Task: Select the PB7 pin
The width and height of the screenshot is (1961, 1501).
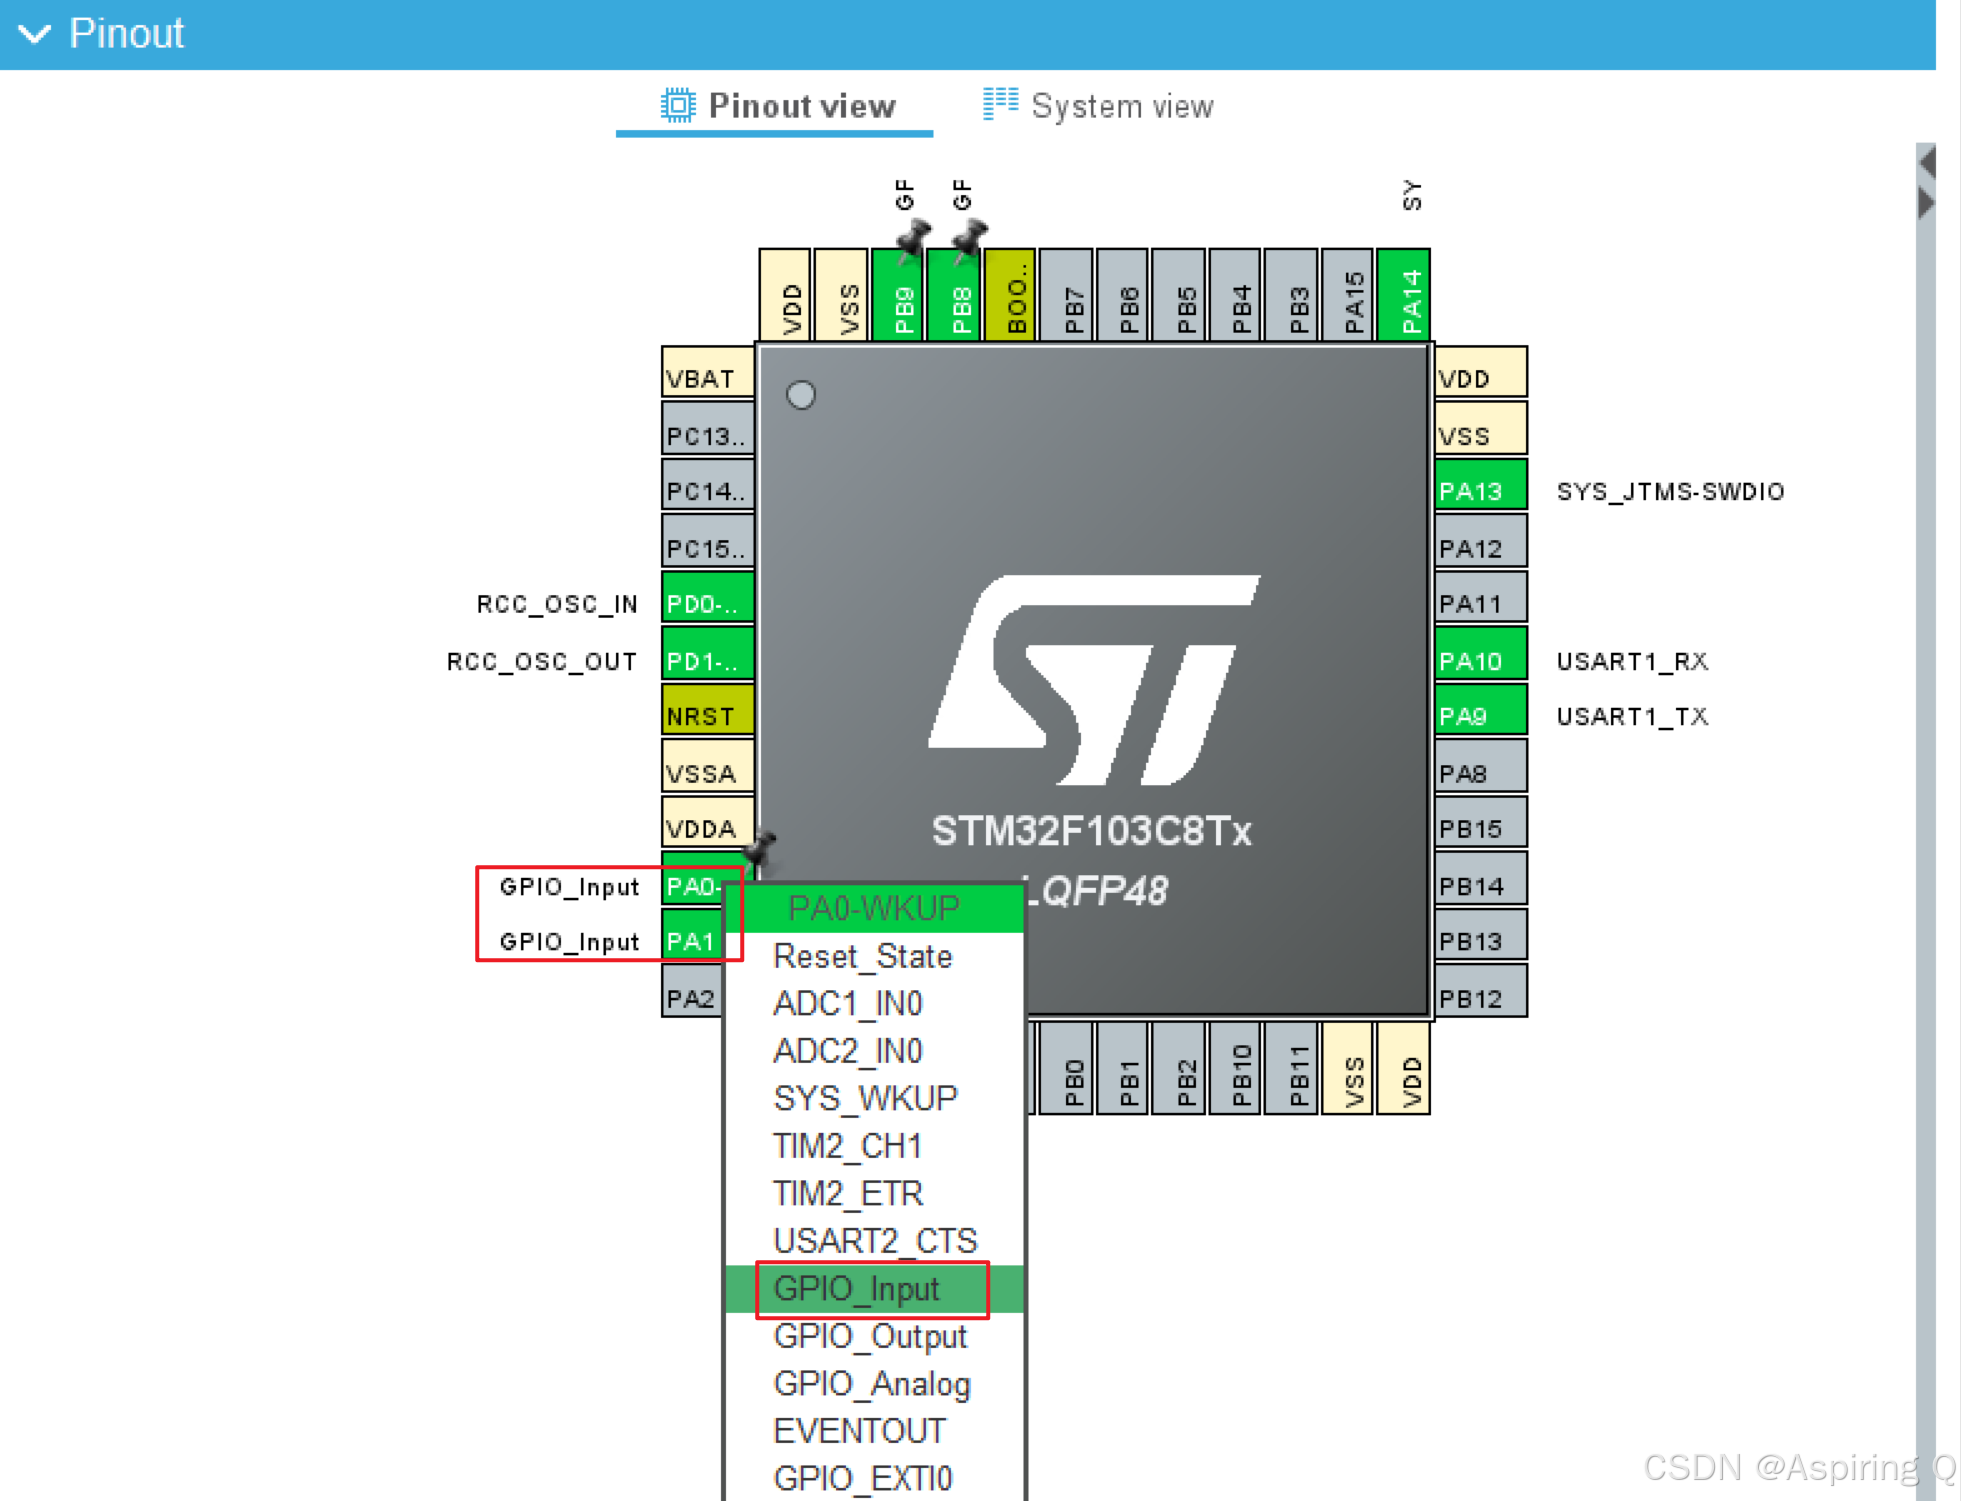Action: click(x=1066, y=295)
